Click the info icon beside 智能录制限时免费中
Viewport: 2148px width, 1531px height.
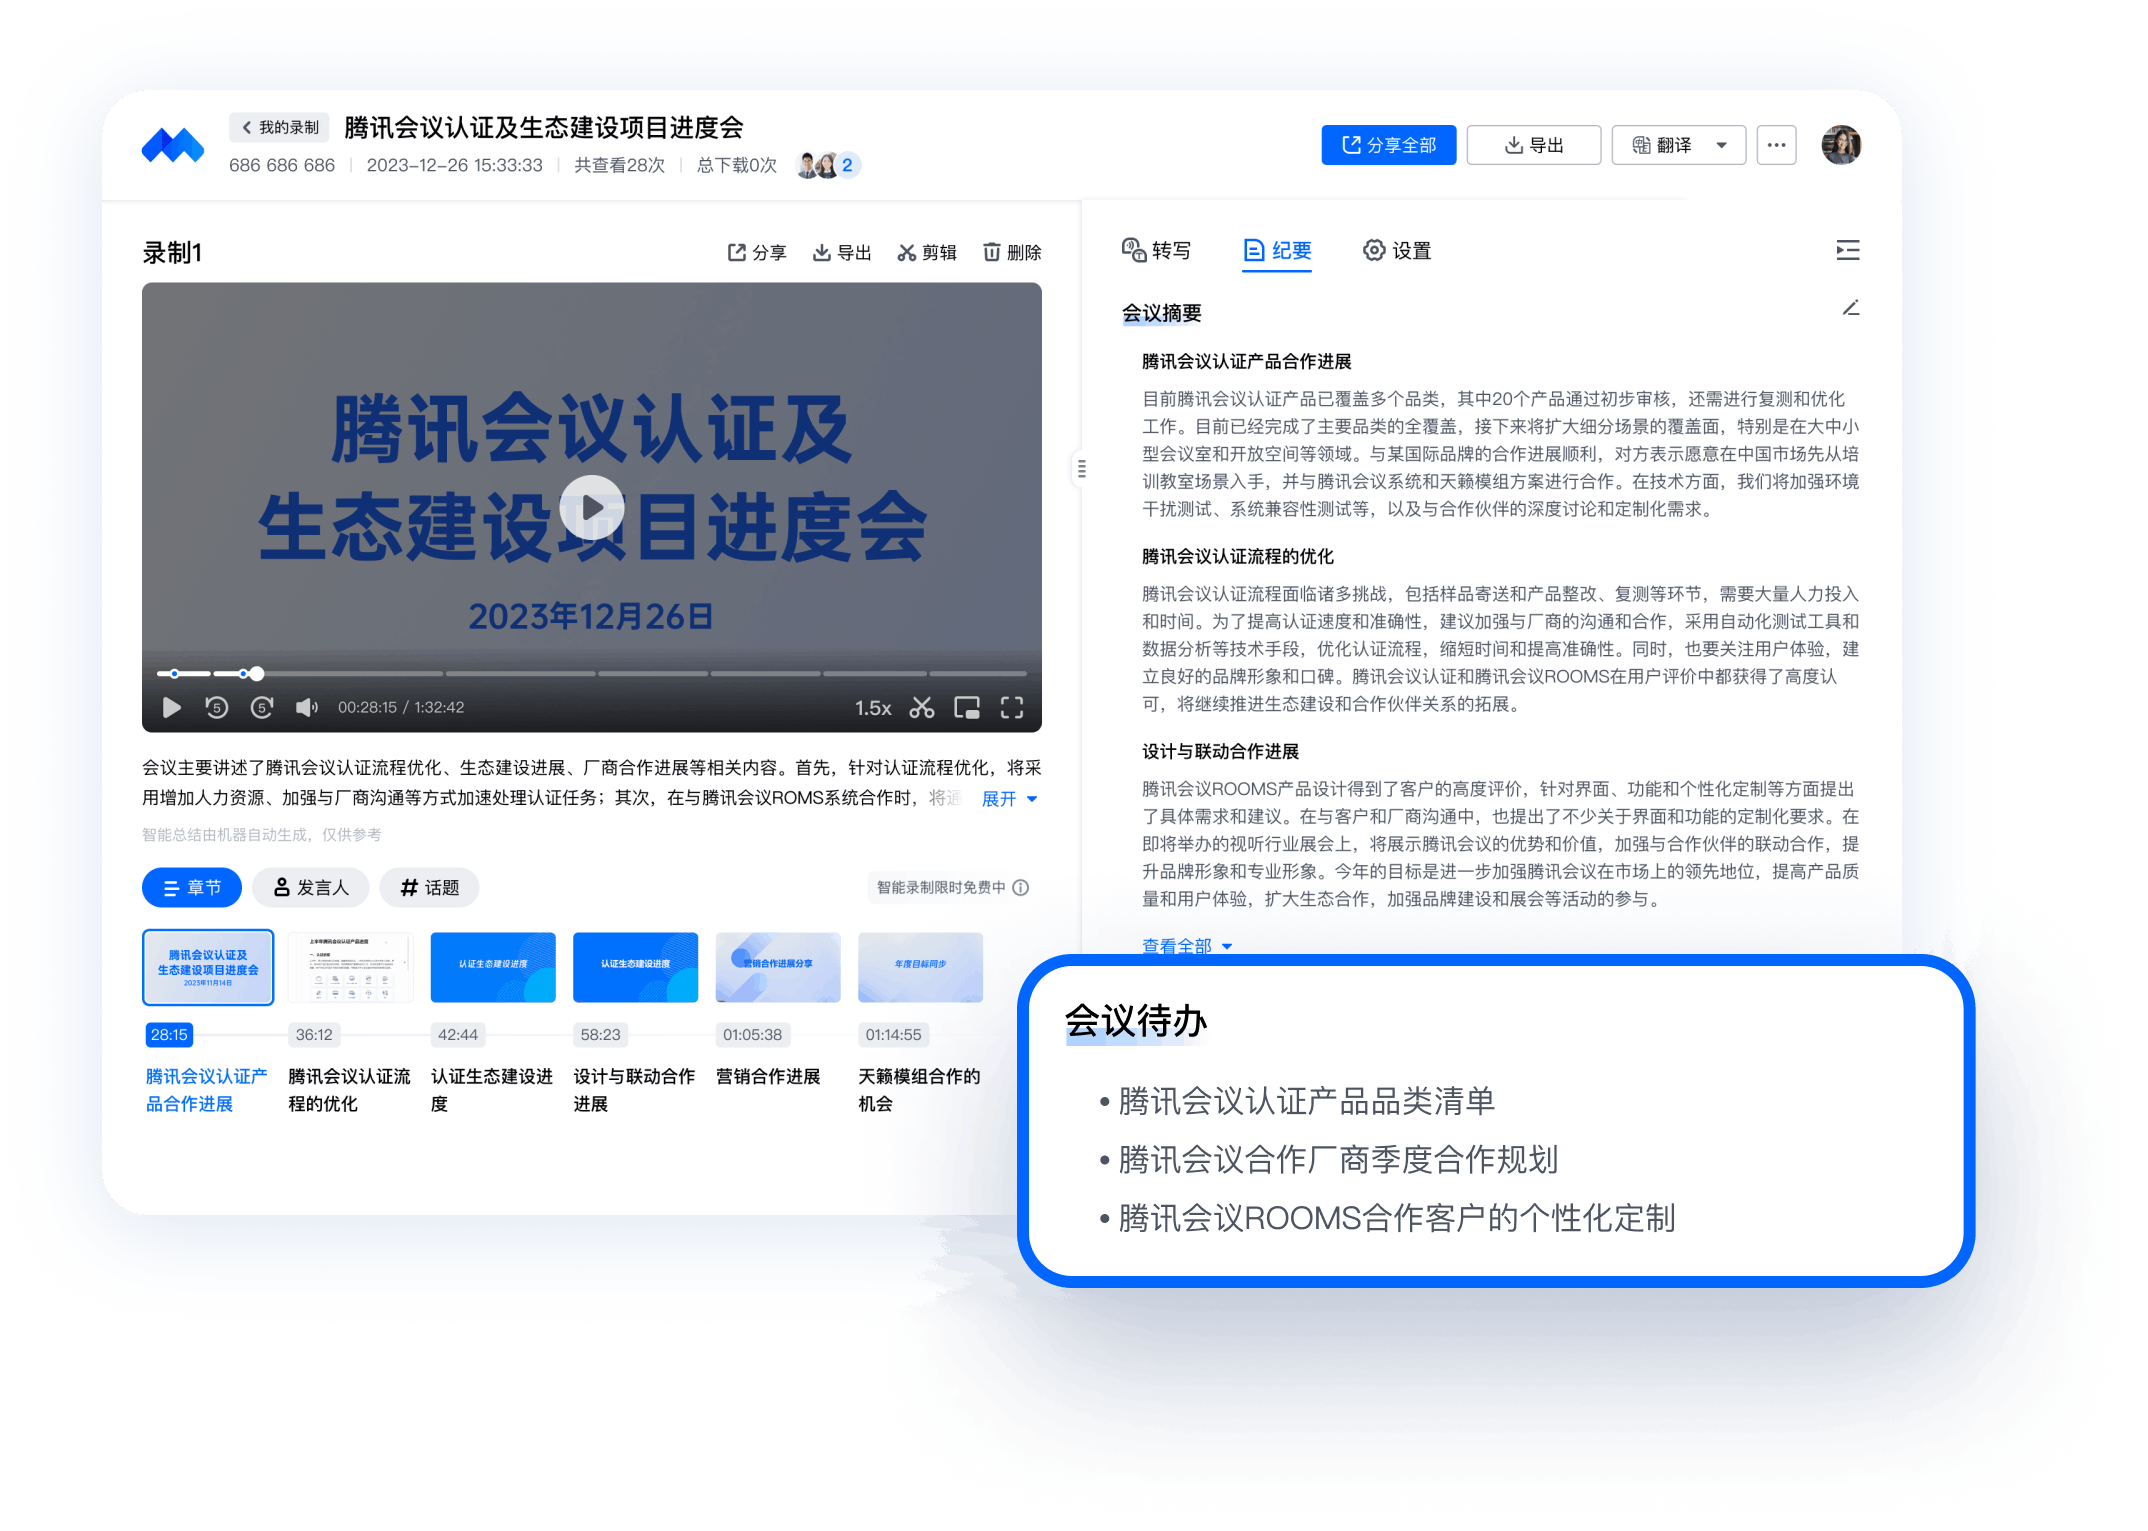[1021, 887]
